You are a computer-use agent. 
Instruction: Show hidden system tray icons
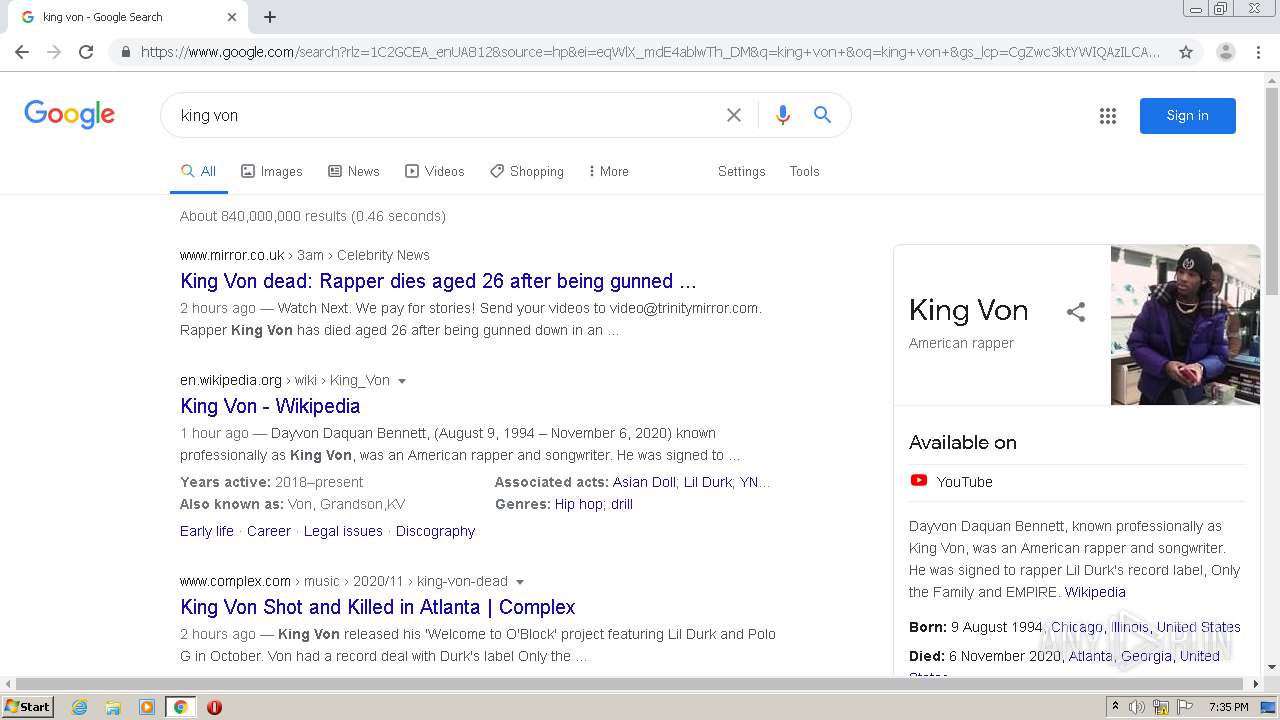click(1116, 706)
